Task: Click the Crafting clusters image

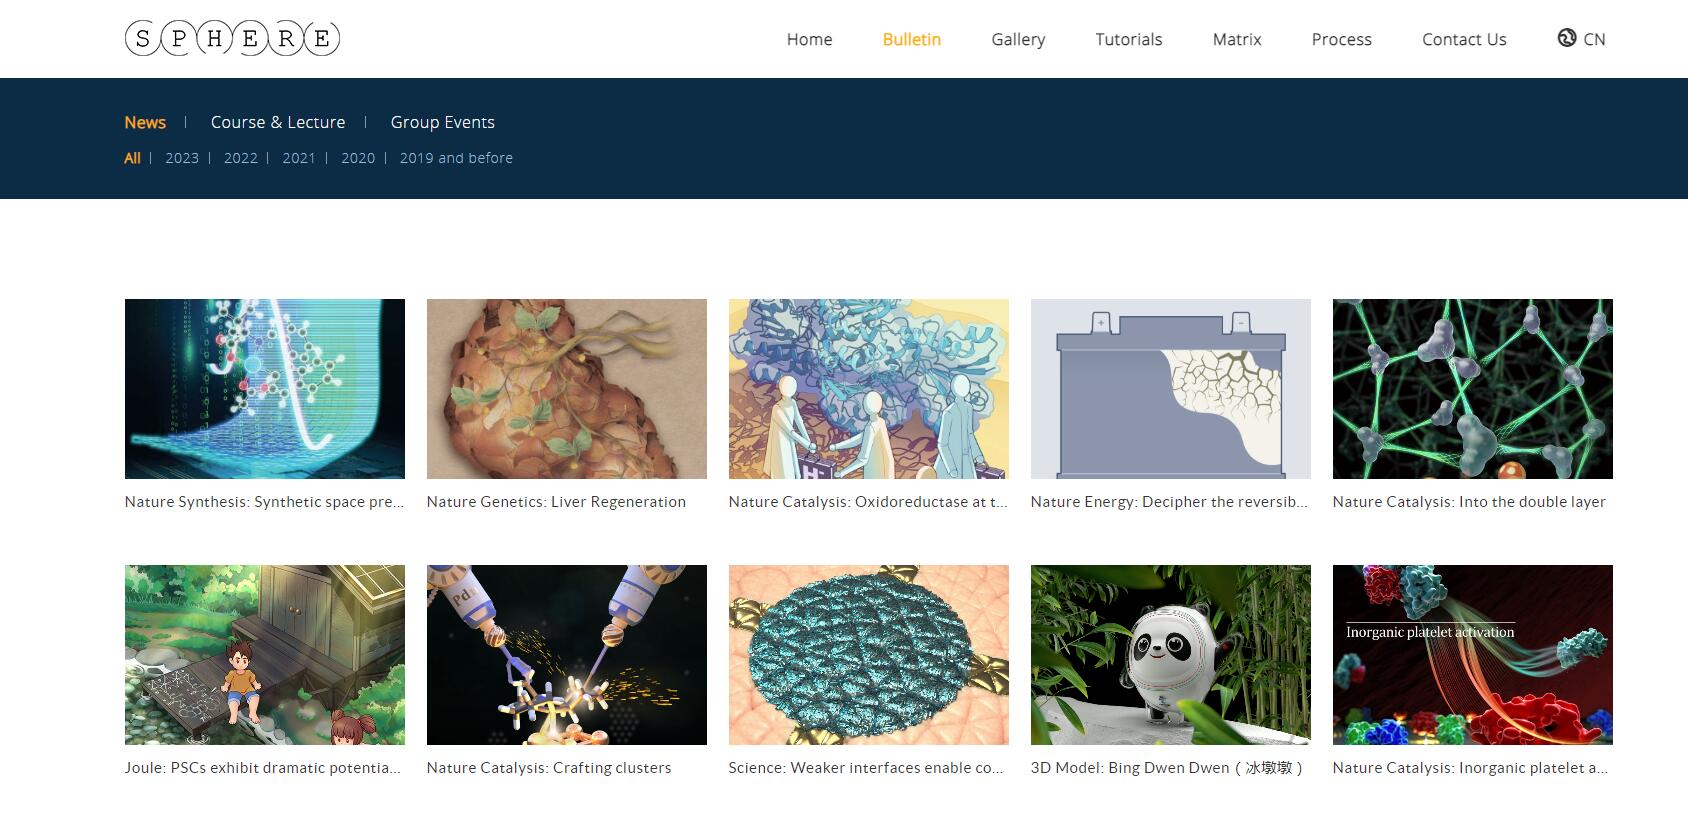Action: pyautogui.click(x=566, y=655)
